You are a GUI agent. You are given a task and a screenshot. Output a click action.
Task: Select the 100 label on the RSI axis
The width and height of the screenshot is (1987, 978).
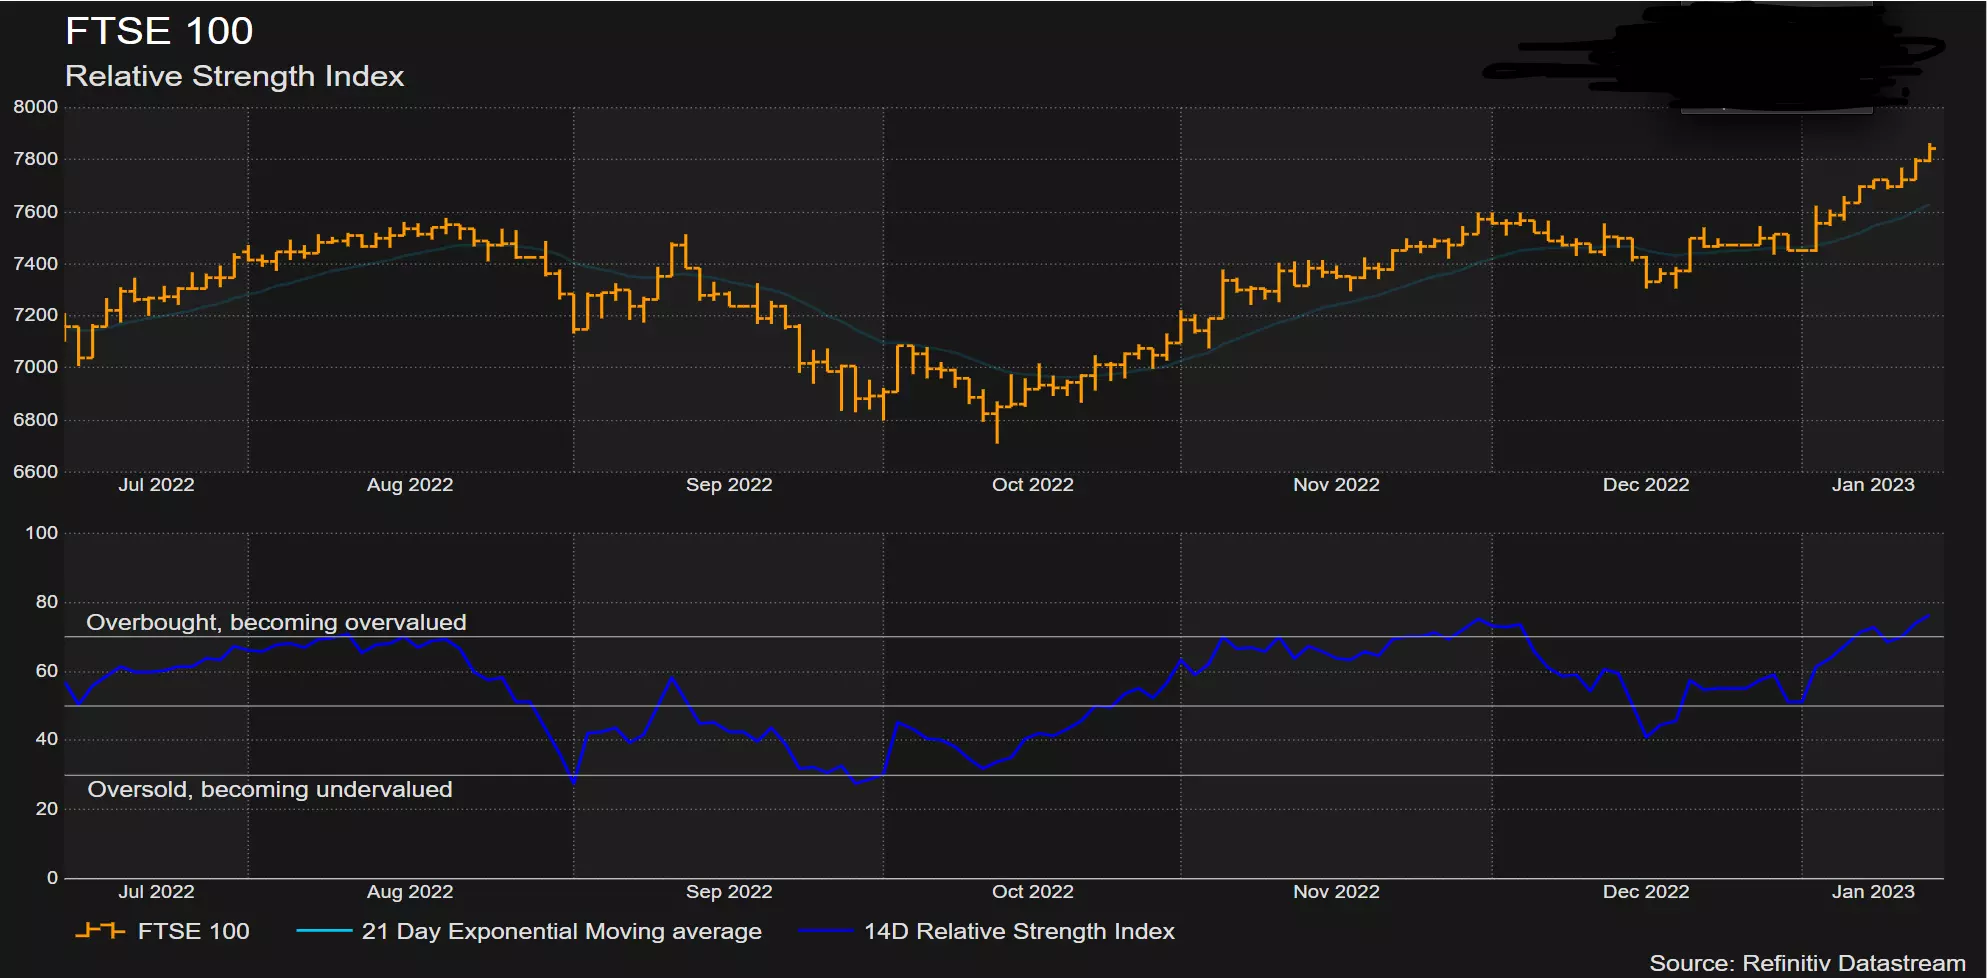point(42,533)
